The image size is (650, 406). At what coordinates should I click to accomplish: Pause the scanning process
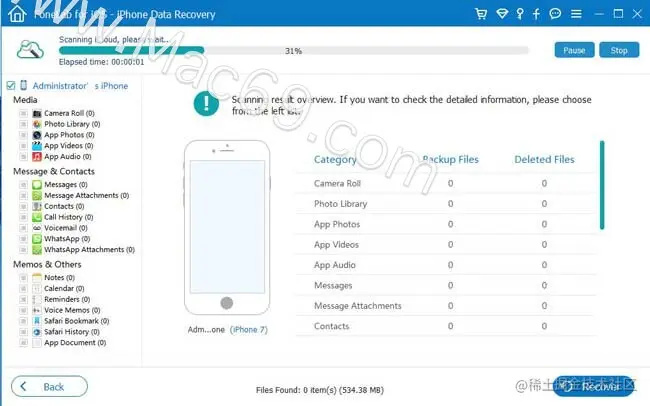(574, 50)
